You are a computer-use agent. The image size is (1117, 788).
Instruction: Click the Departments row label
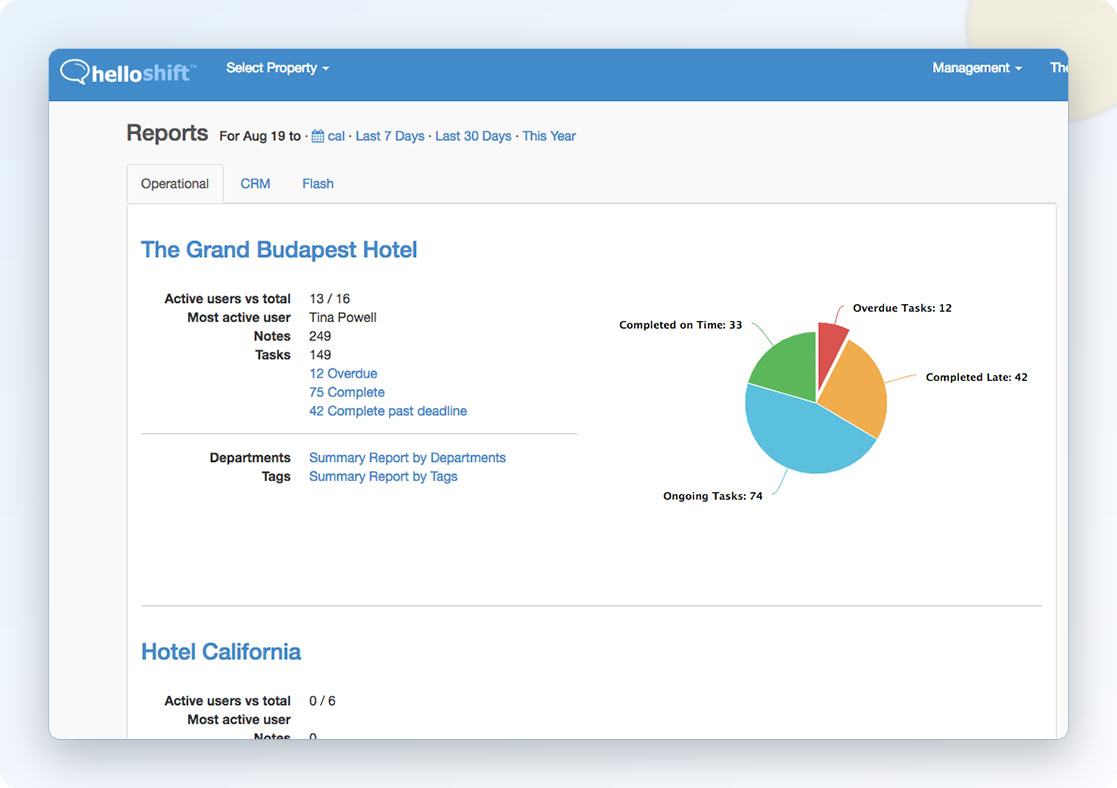pos(250,457)
